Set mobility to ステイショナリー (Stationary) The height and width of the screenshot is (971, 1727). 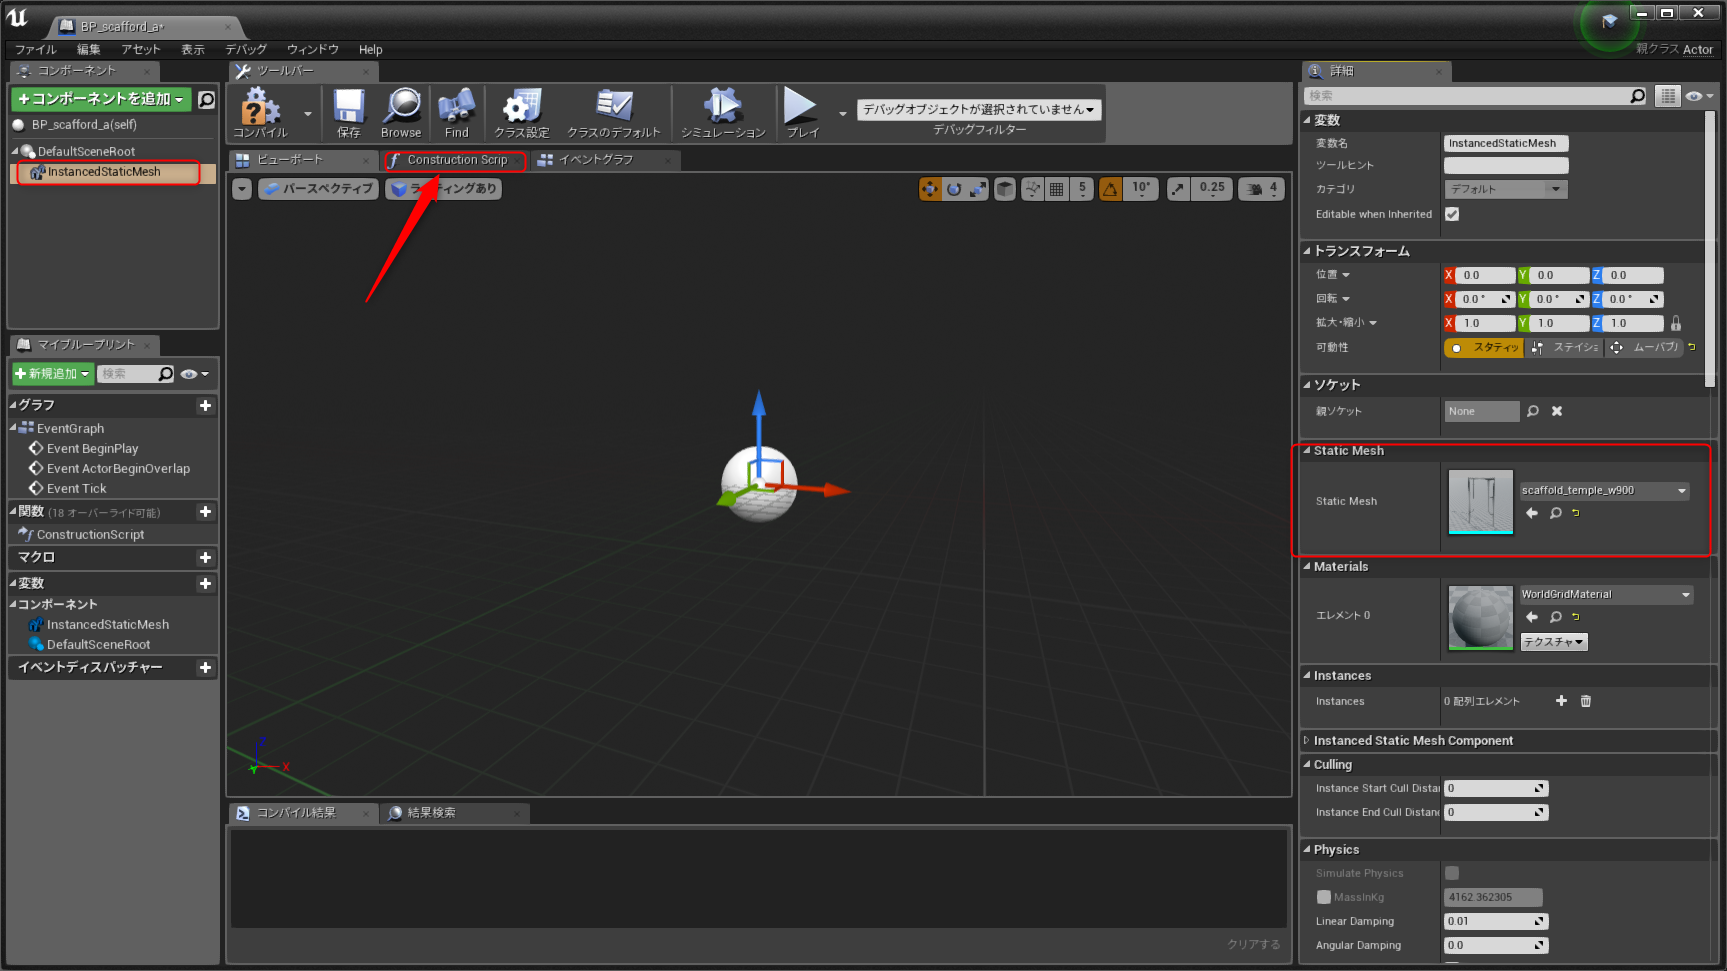coord(1565,348)
